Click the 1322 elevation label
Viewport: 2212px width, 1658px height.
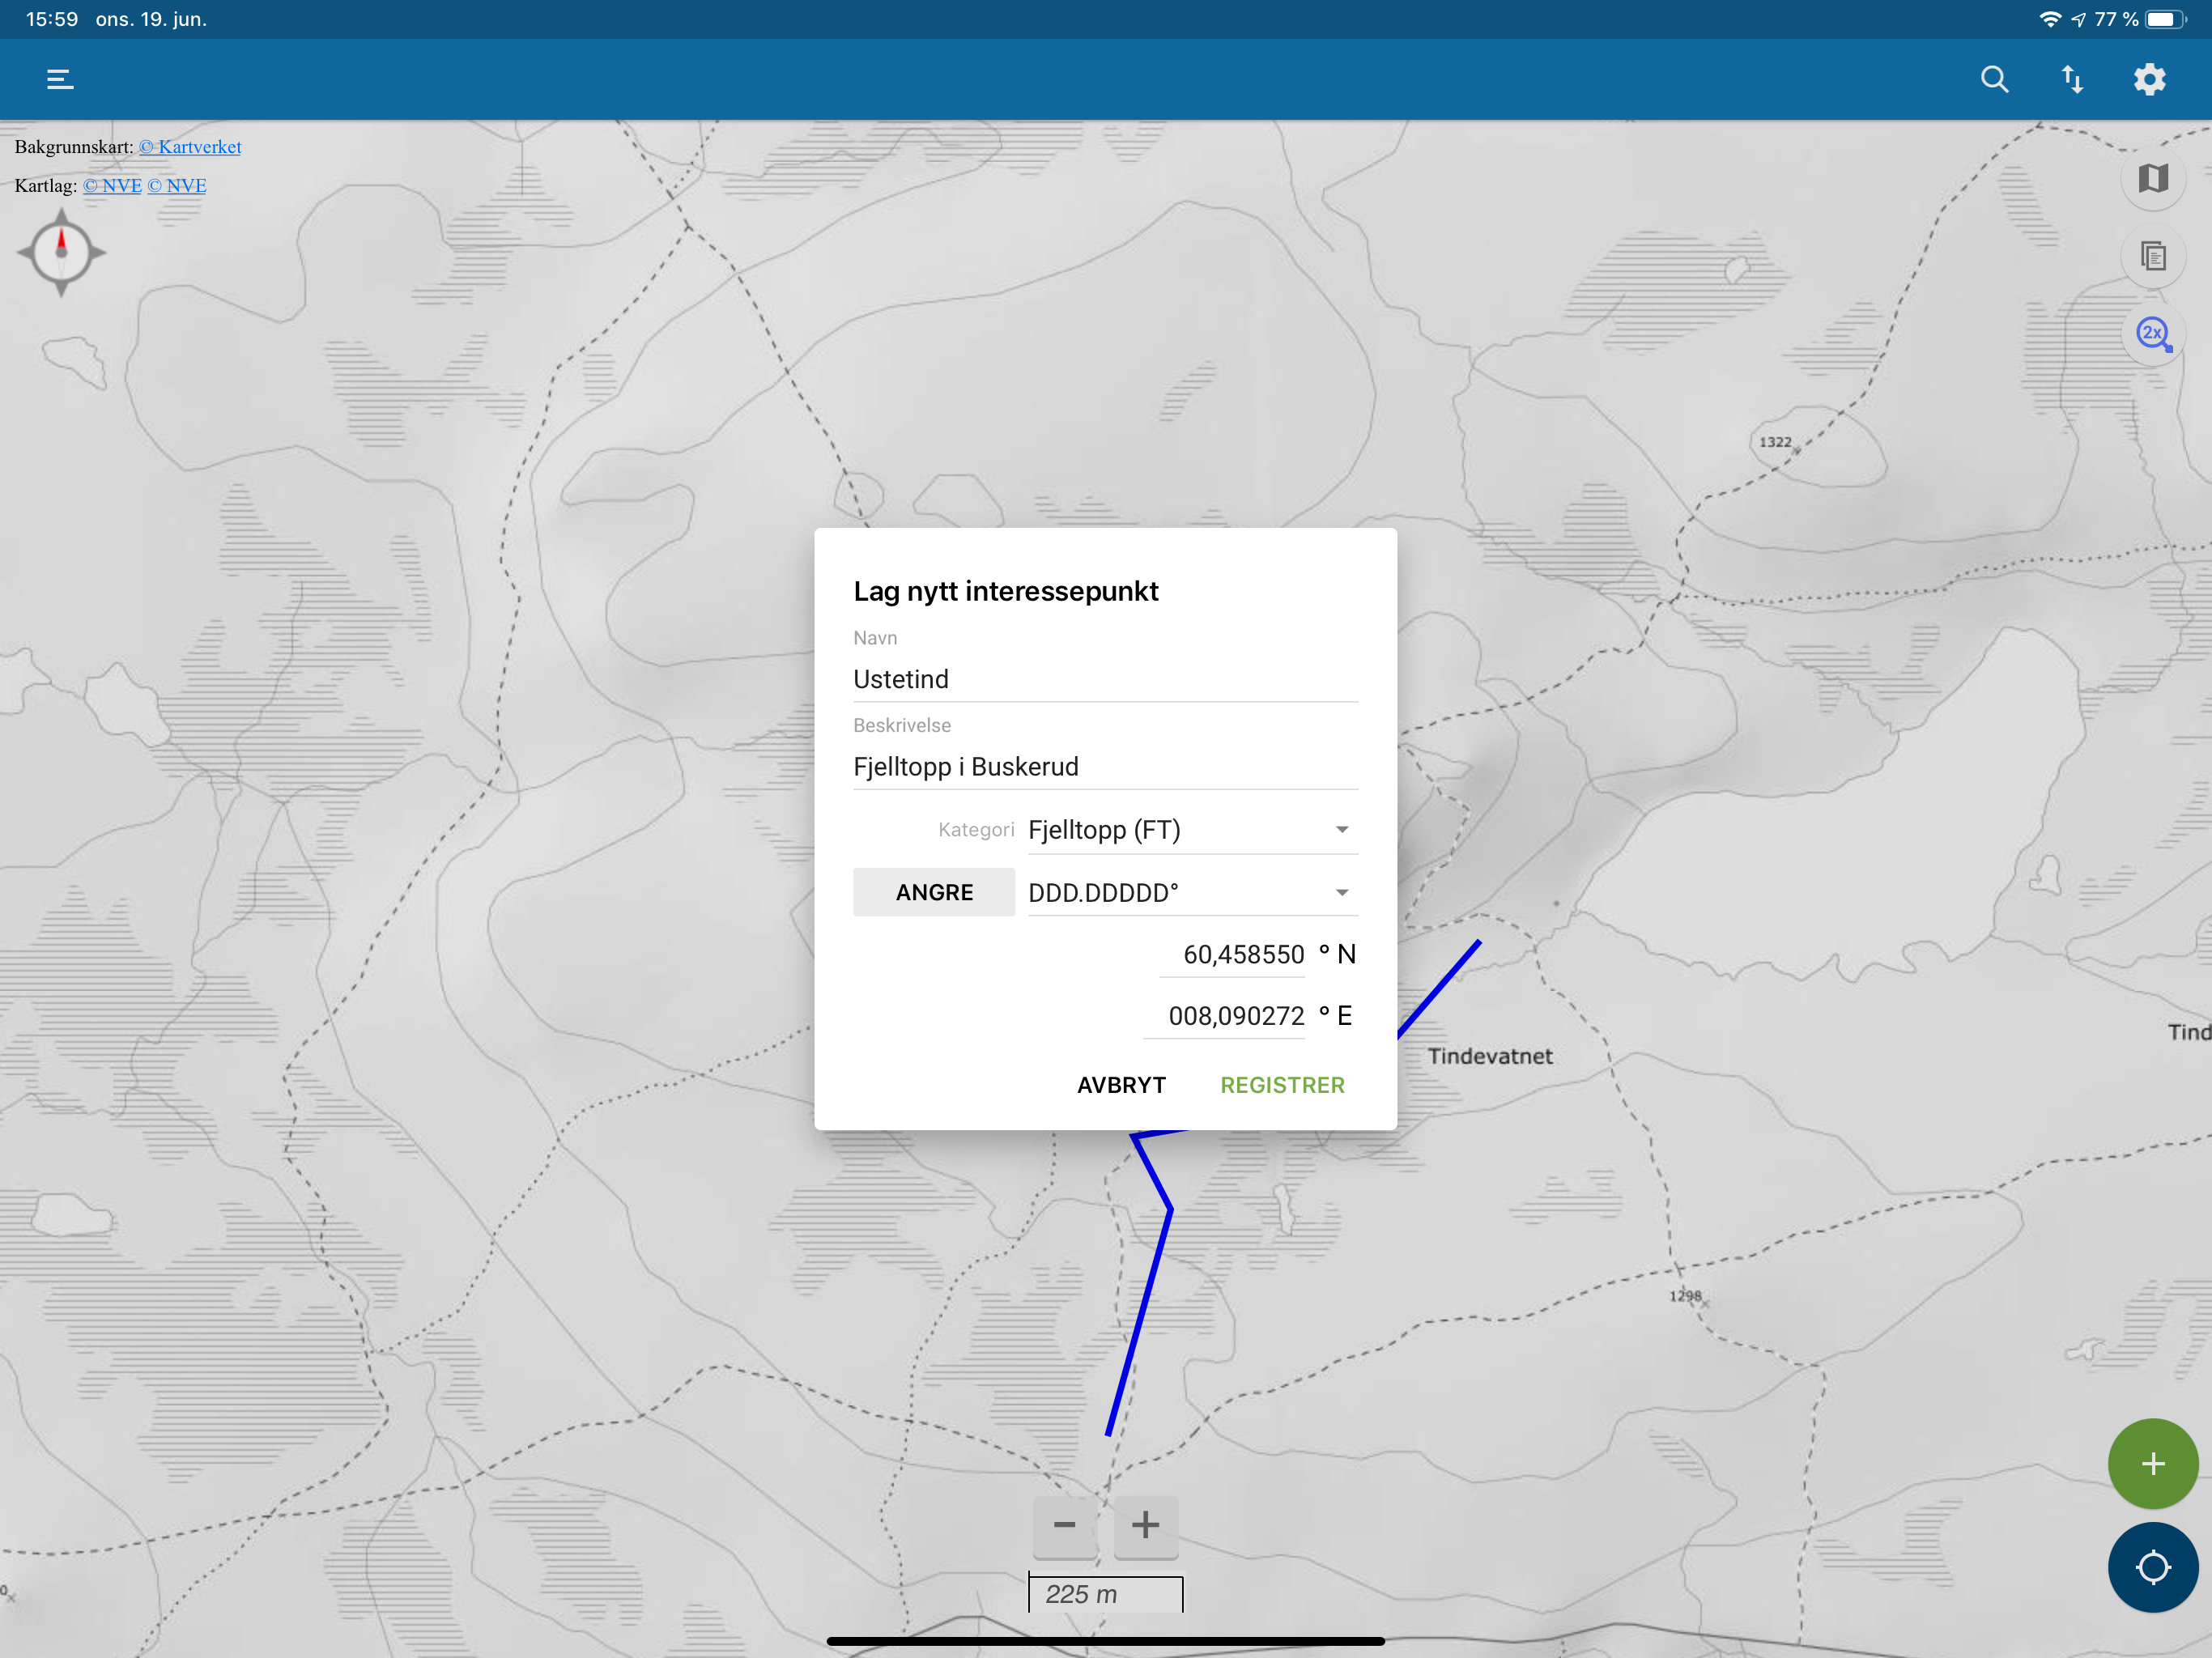coord(1775,442)
